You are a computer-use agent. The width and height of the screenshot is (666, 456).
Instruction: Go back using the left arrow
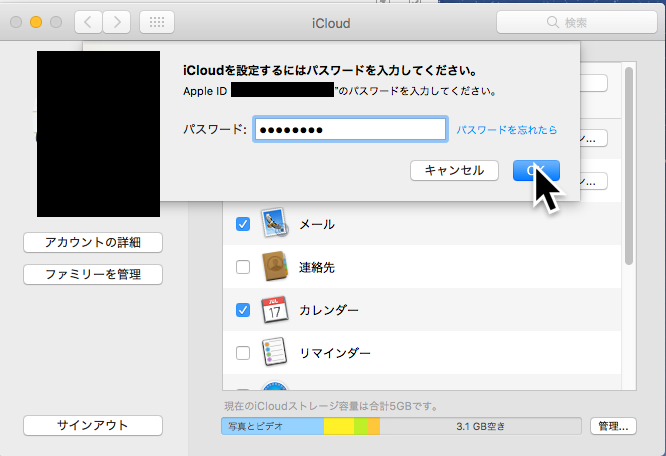click(89, 21)
